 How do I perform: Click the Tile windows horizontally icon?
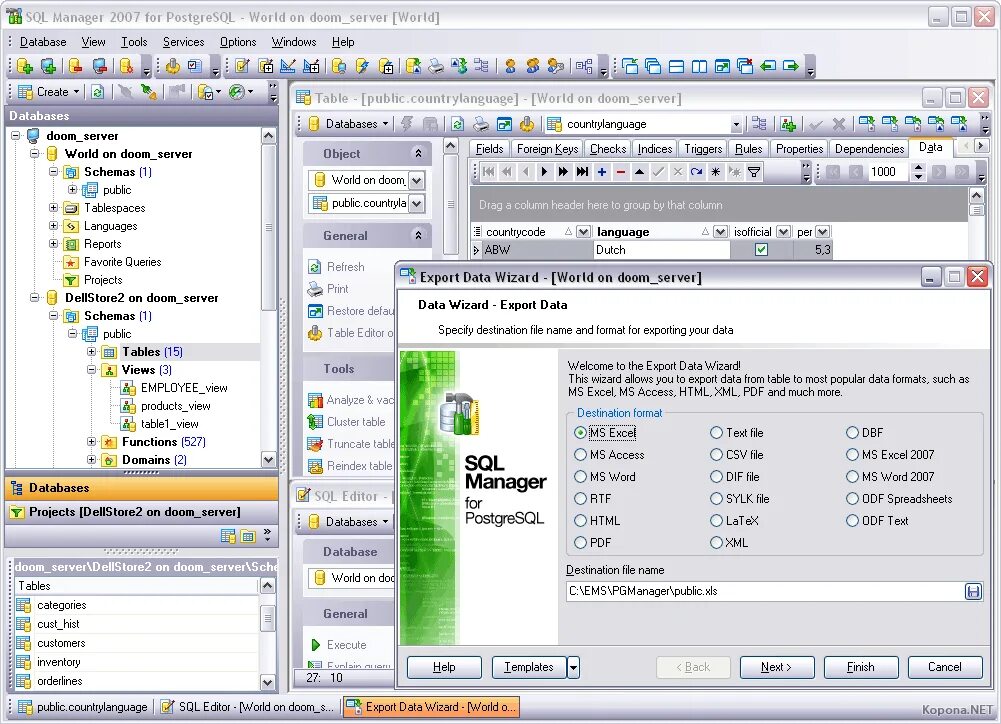point(677,66)
